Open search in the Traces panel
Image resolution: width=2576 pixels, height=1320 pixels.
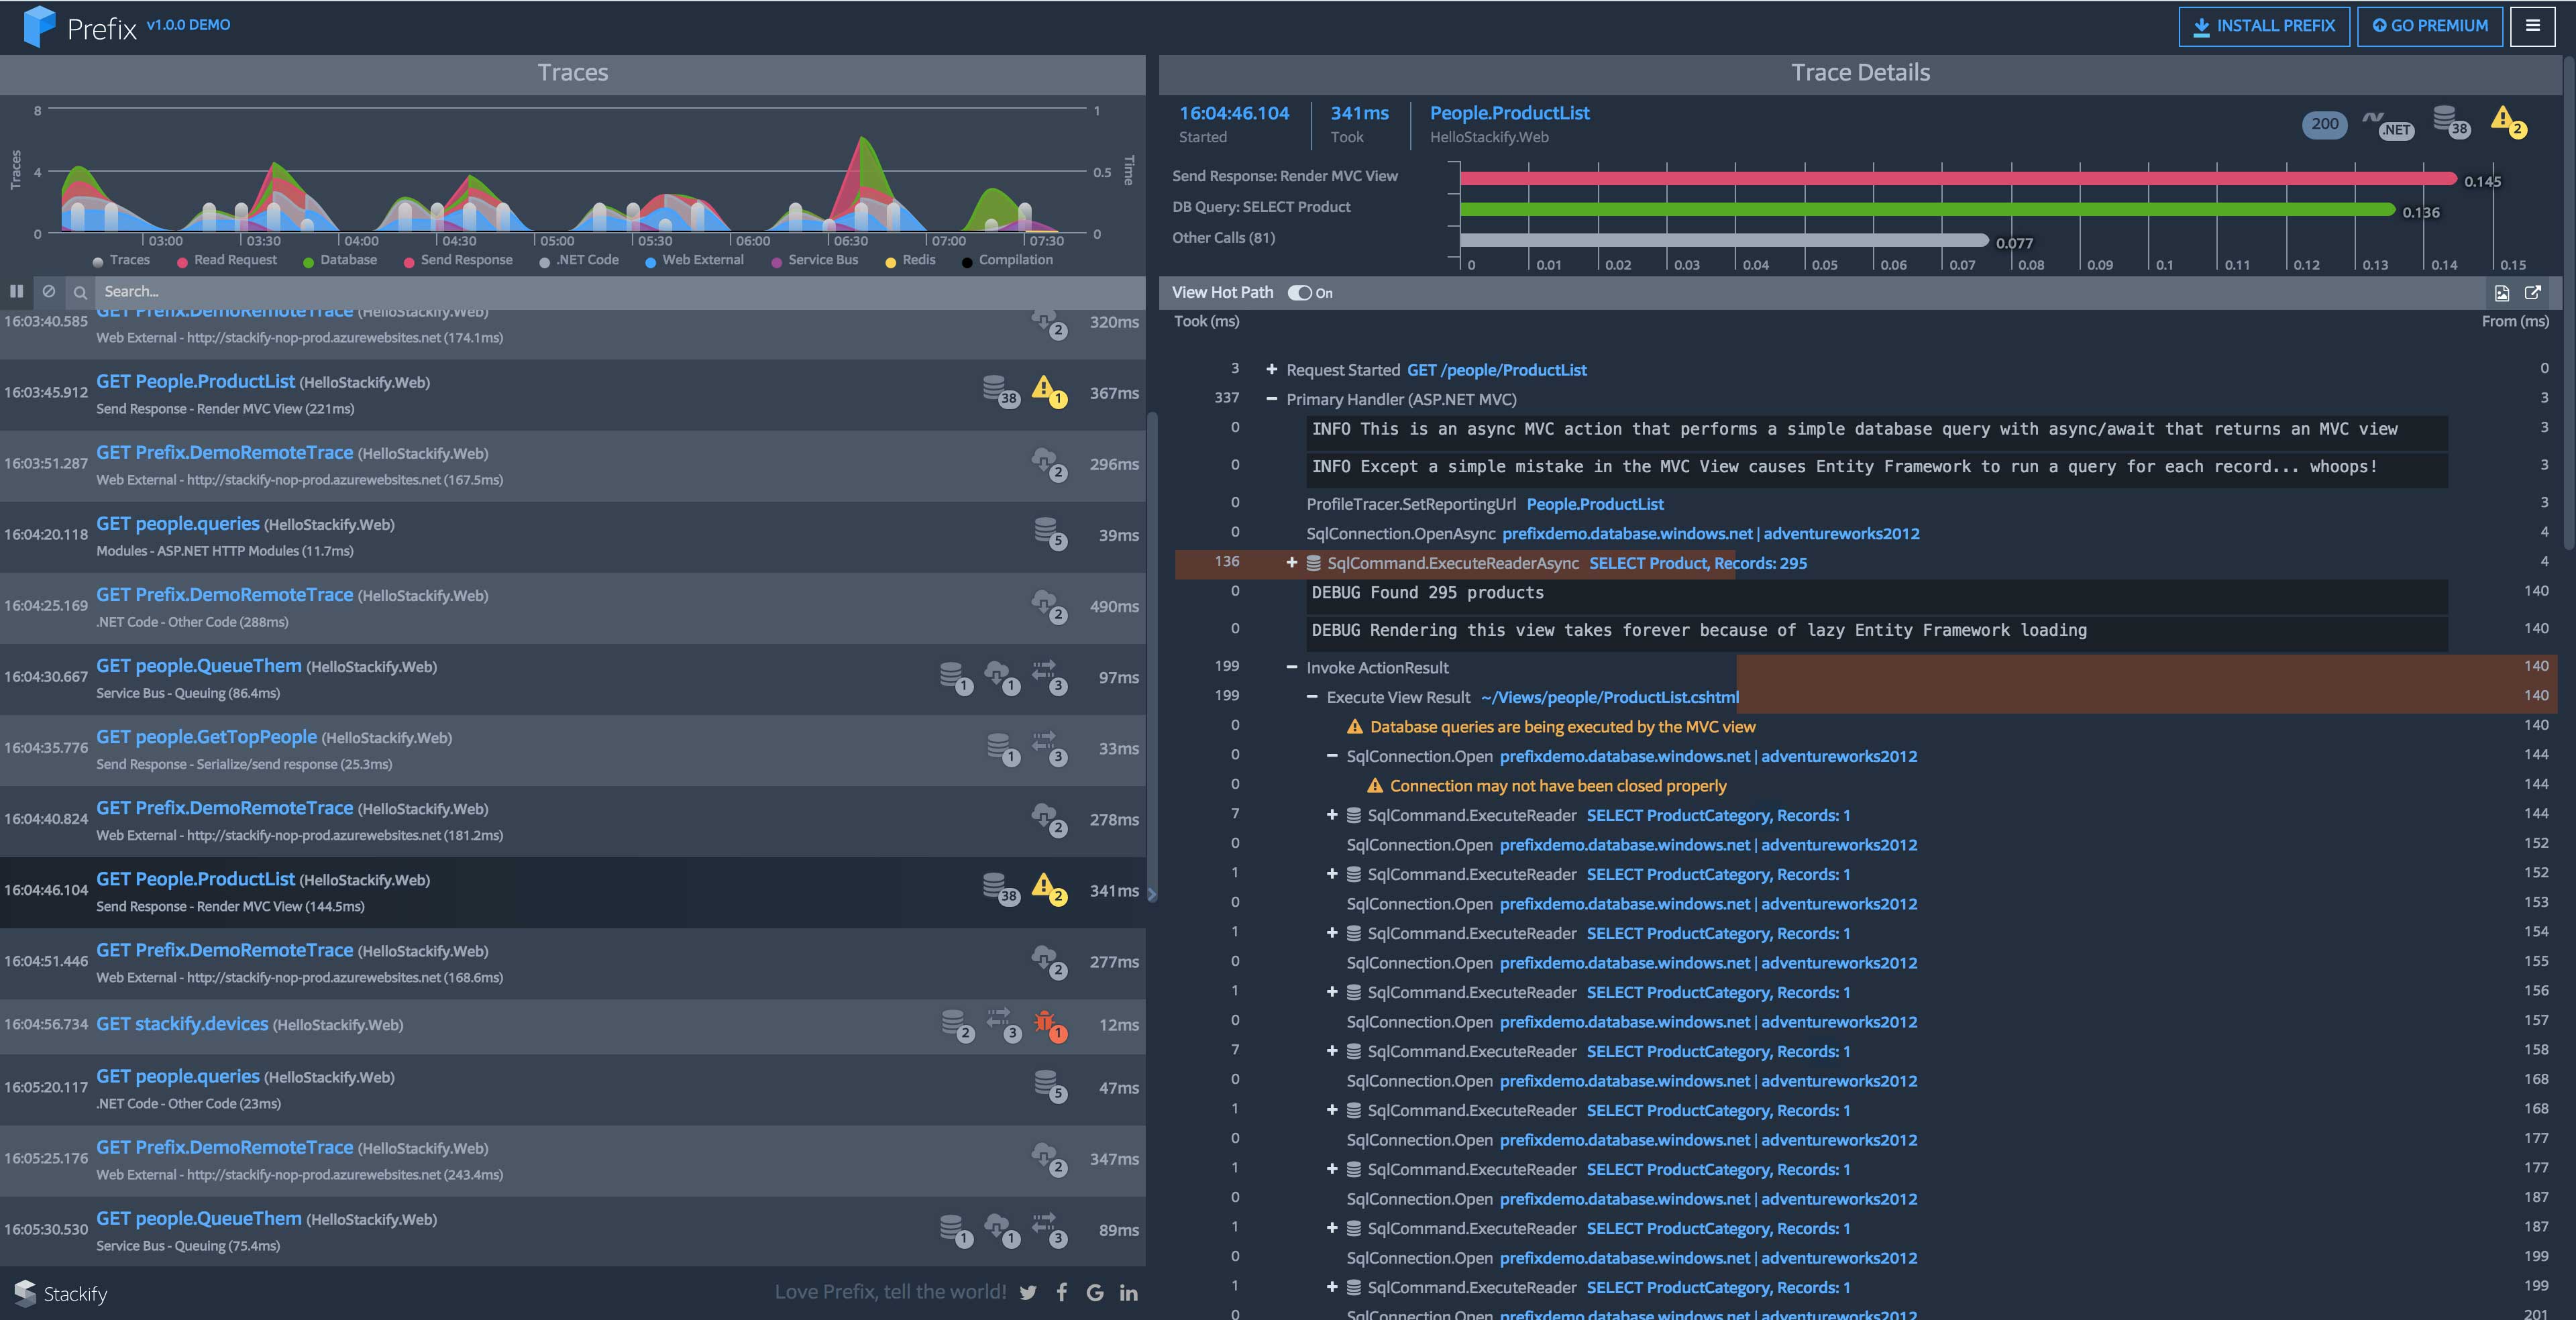80,292
